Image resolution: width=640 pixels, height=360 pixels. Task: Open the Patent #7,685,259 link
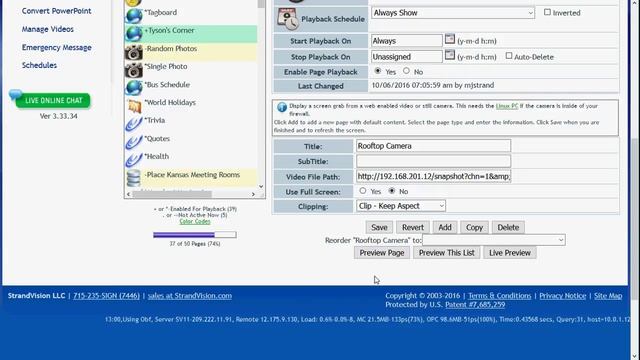pyautogui.click(x=475, y=305)
